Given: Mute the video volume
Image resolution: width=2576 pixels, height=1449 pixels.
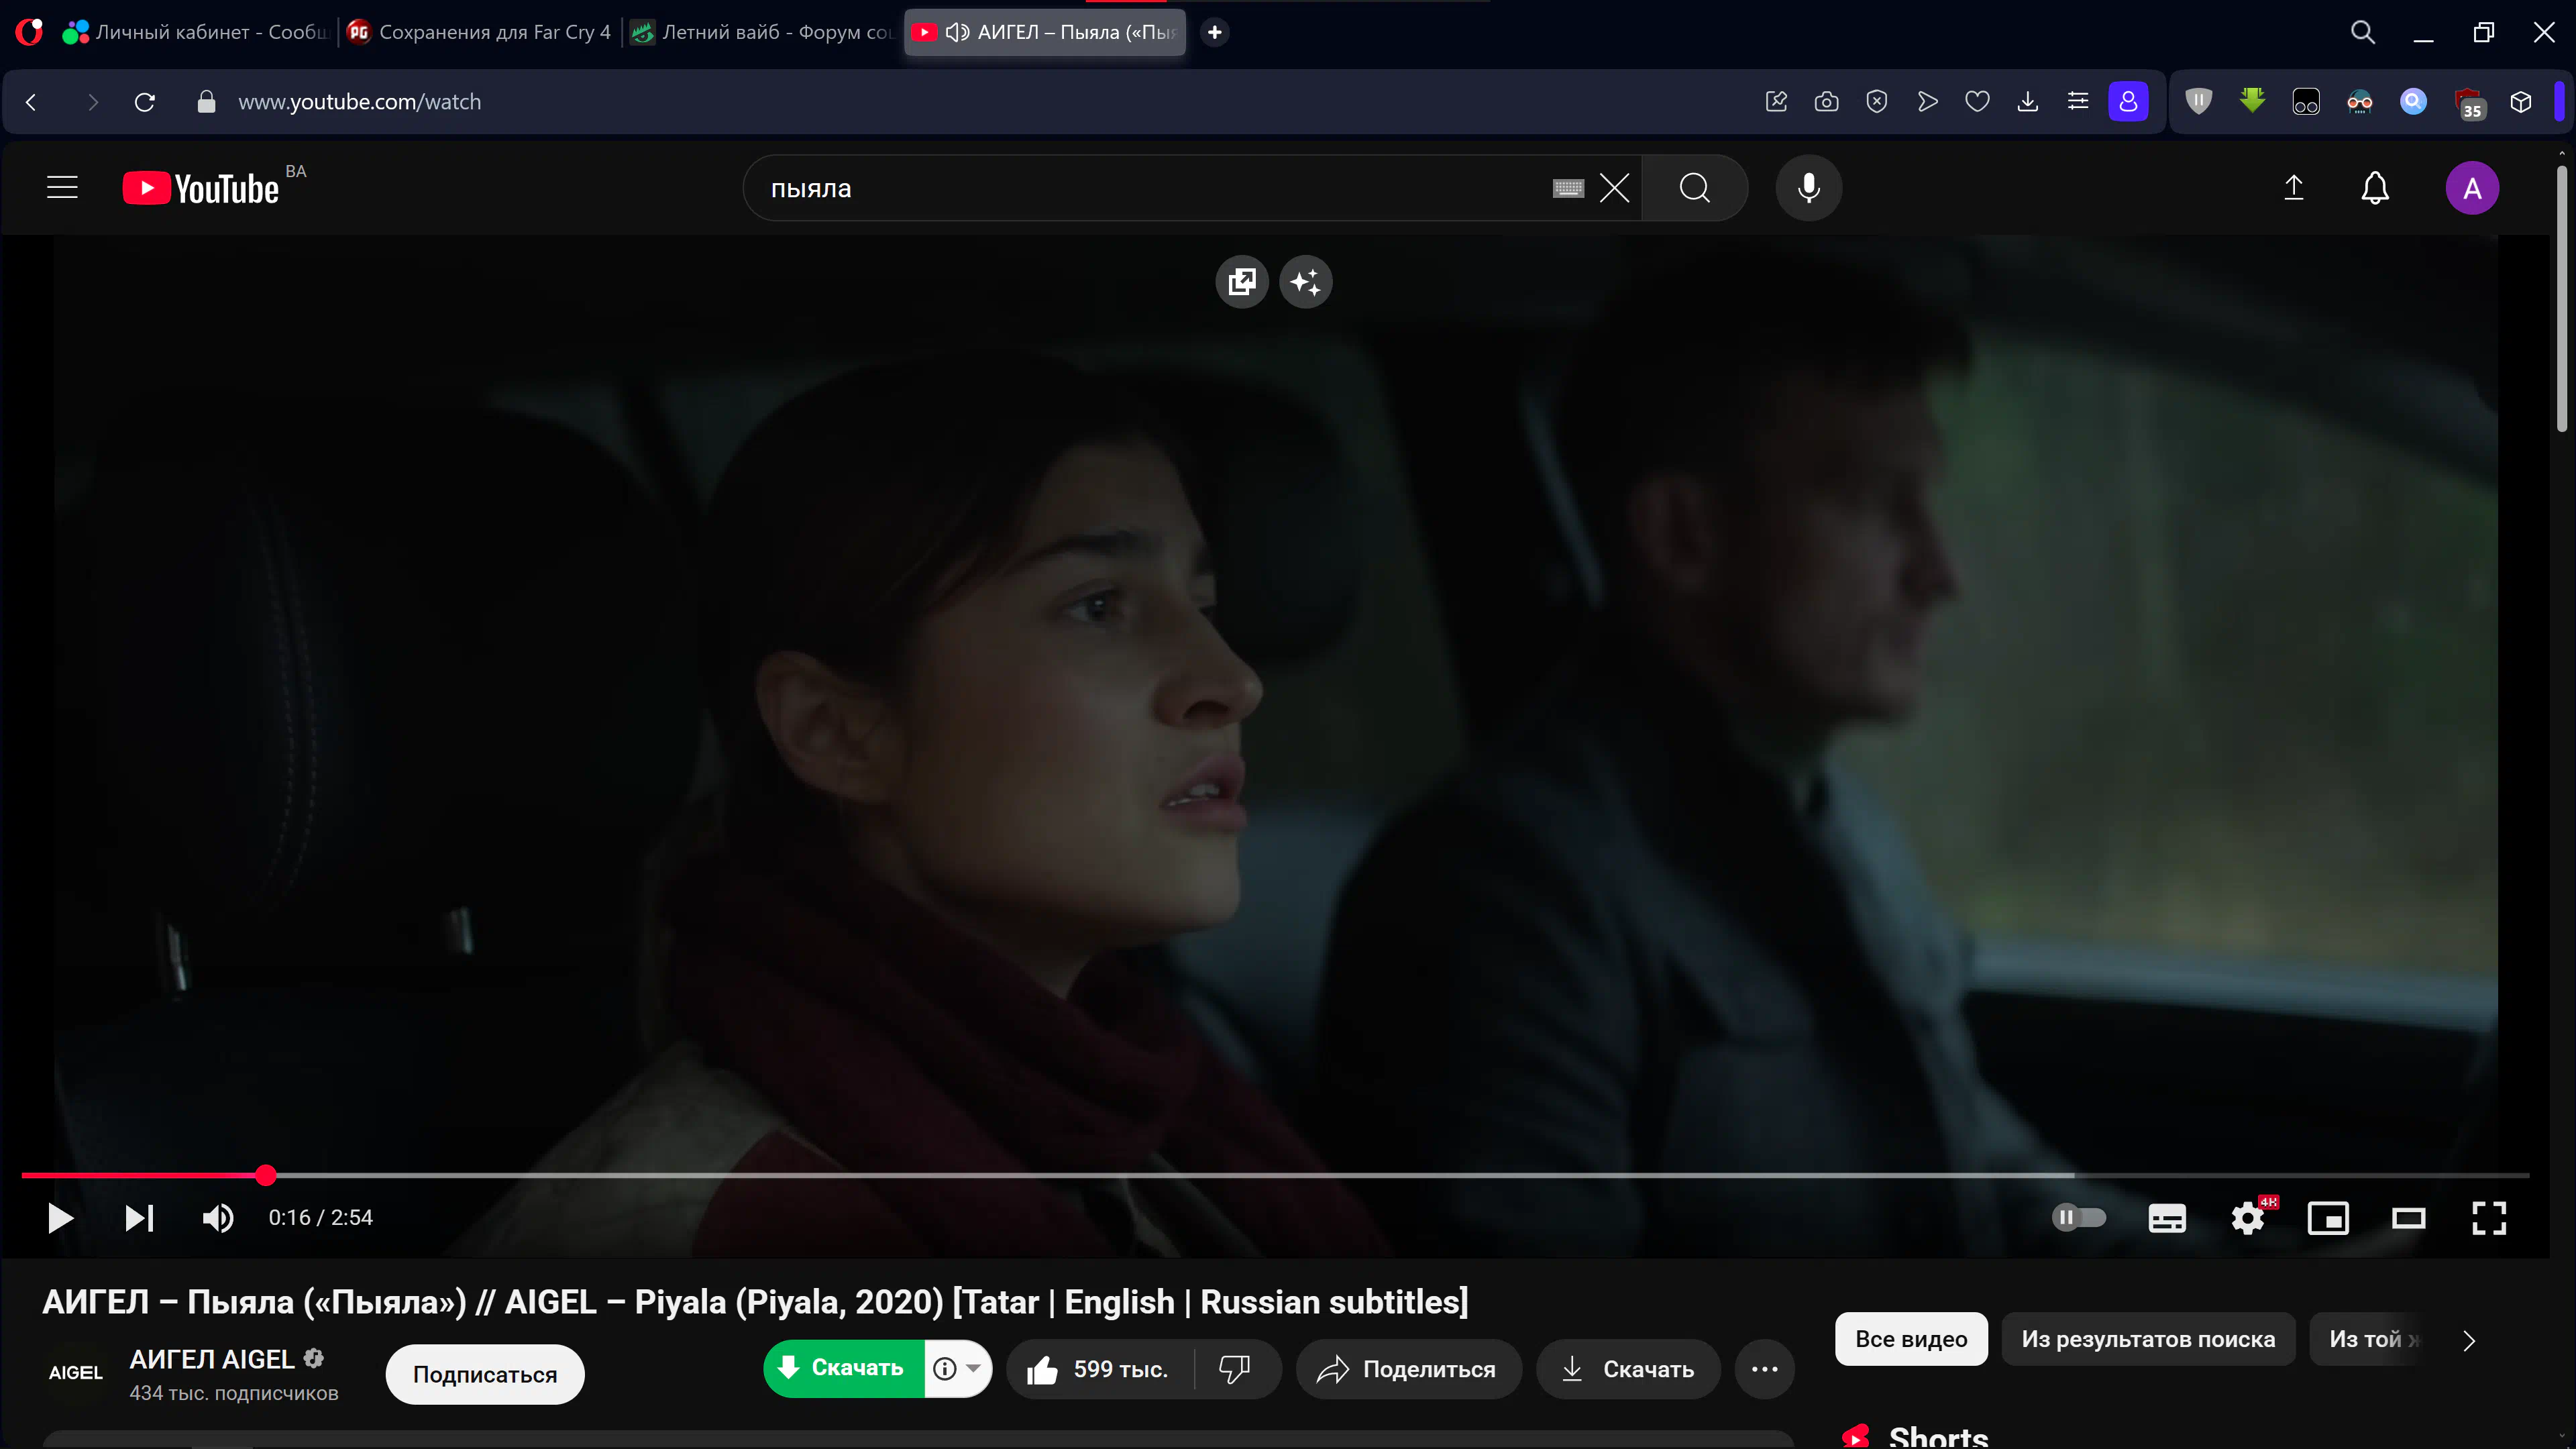Looking at the screenshot, I should tap(218, 1218).
